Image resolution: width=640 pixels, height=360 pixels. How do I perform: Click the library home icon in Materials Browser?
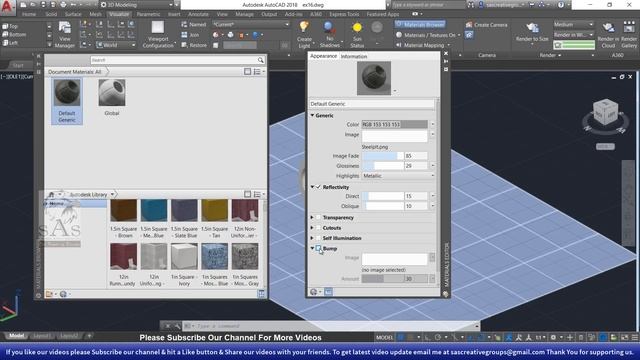[51, 195]
